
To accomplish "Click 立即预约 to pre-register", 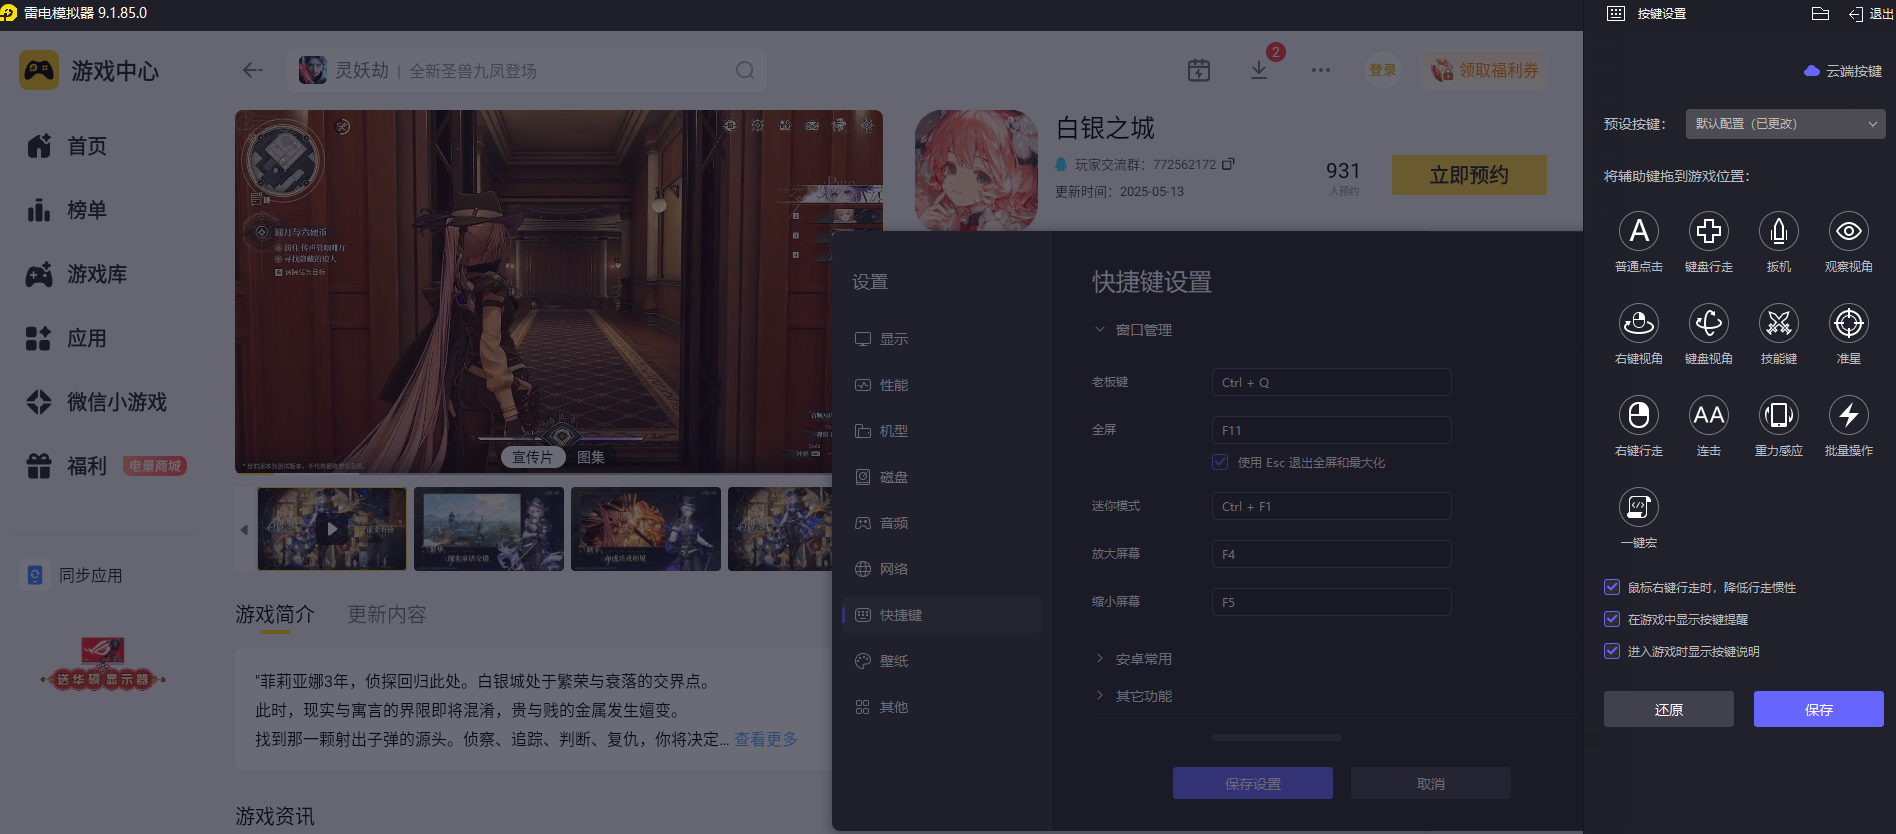I will 1469,175.
